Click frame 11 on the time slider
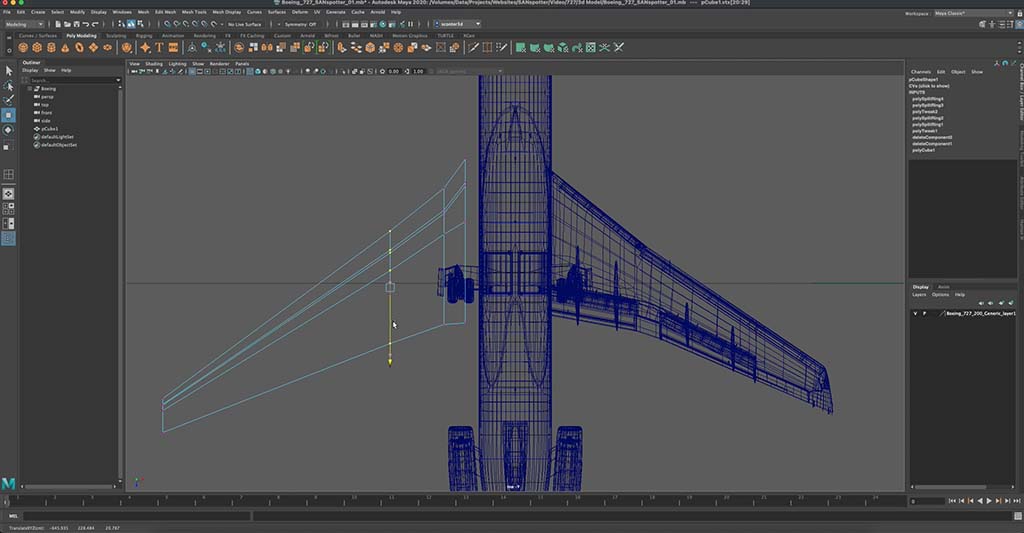This screenshot has width=1024, height=533. pyautogui.click(x=391, y=498)
